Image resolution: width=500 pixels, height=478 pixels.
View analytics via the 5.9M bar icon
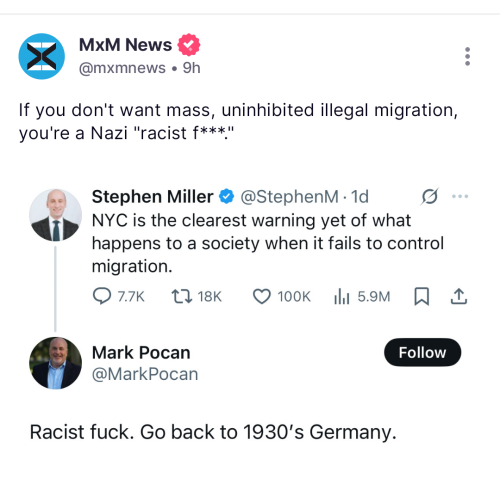click(x=342, y=296)
